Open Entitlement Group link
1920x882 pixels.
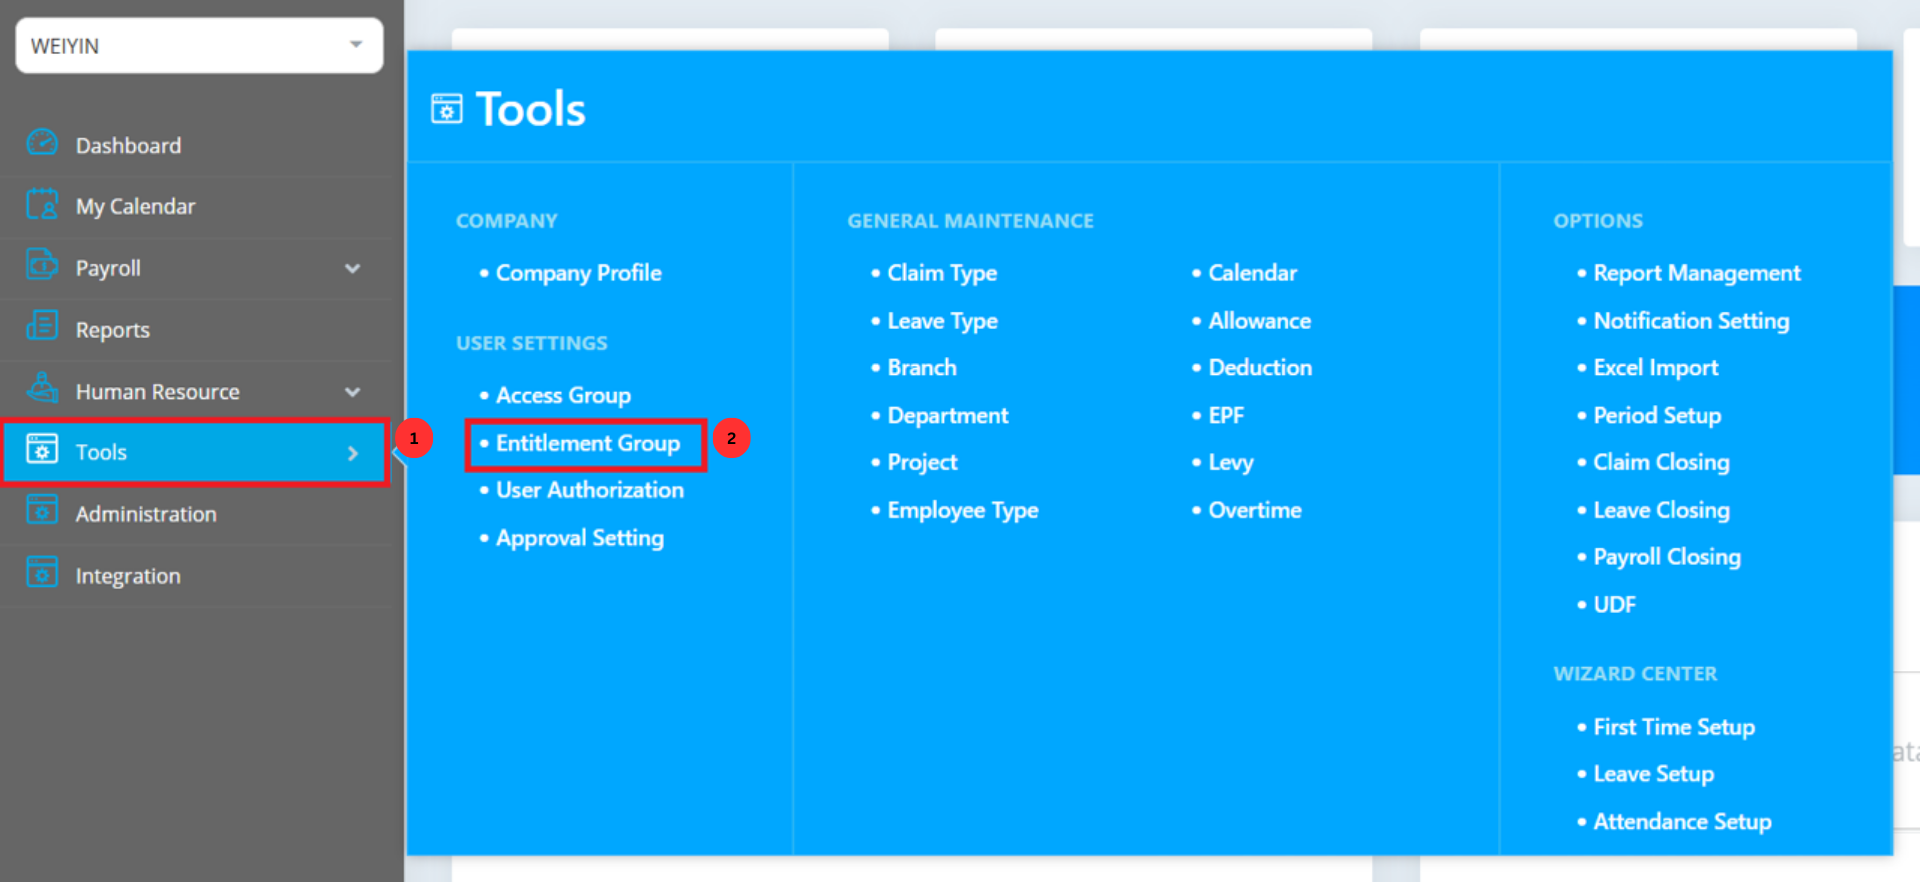point(588,443)
